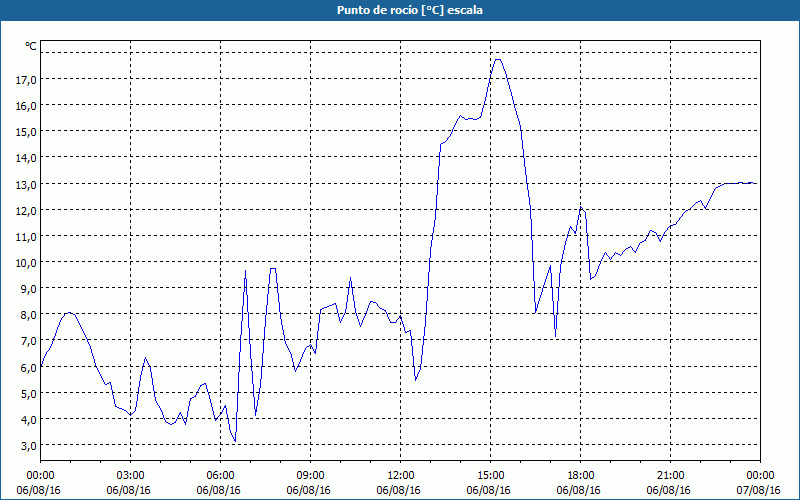Image resolution: width=800 pixels, height=500 pixels.
Task: Select the 16,0 axis value
Action: (x=26, y=106)
